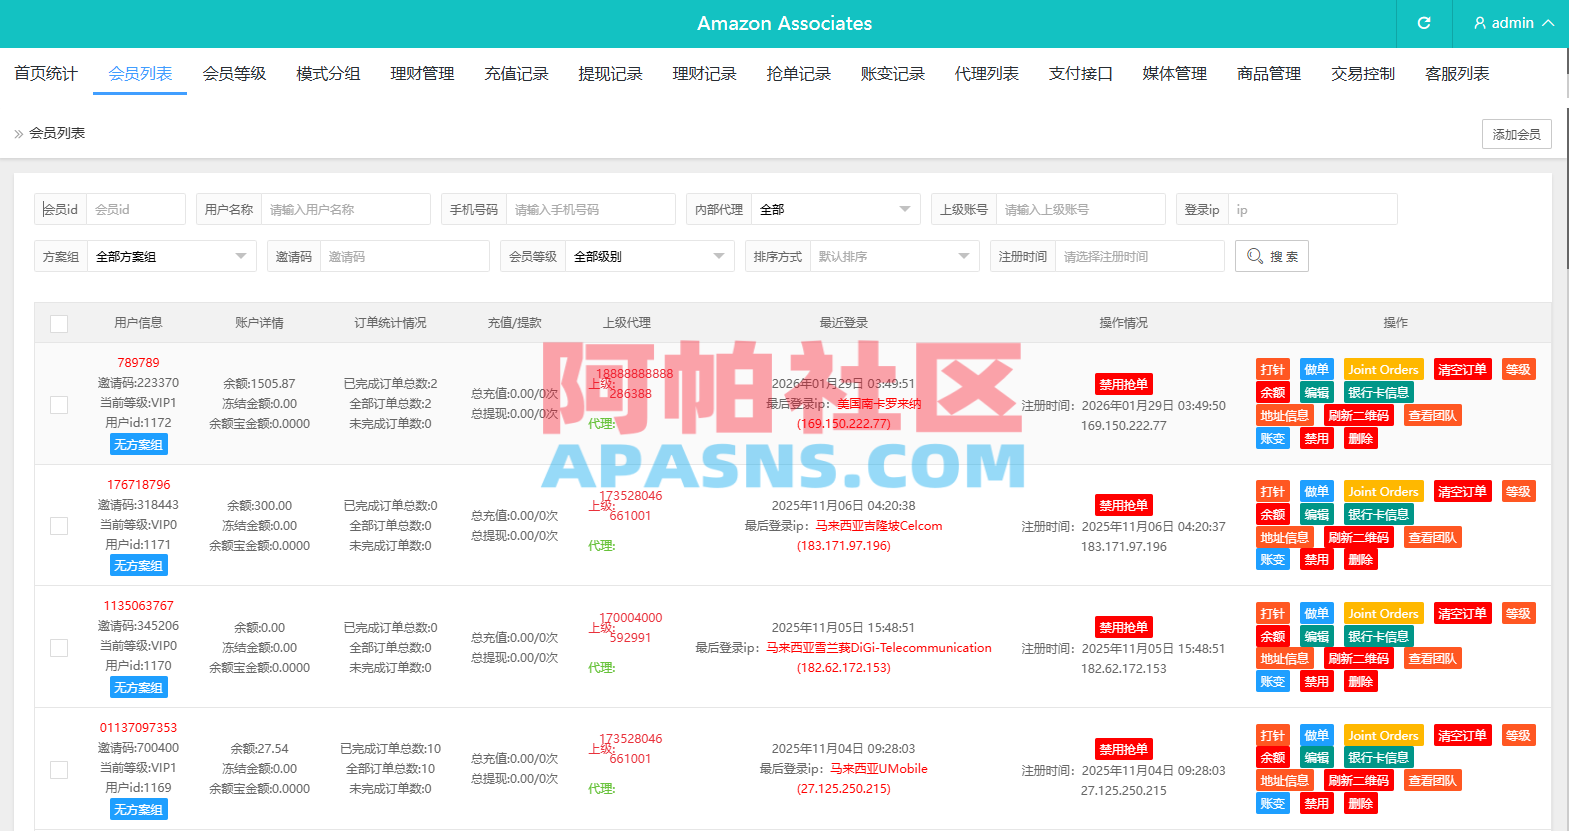
Task: Click breadcrumb chevron before 会员列表
Action: coord(18,133)
